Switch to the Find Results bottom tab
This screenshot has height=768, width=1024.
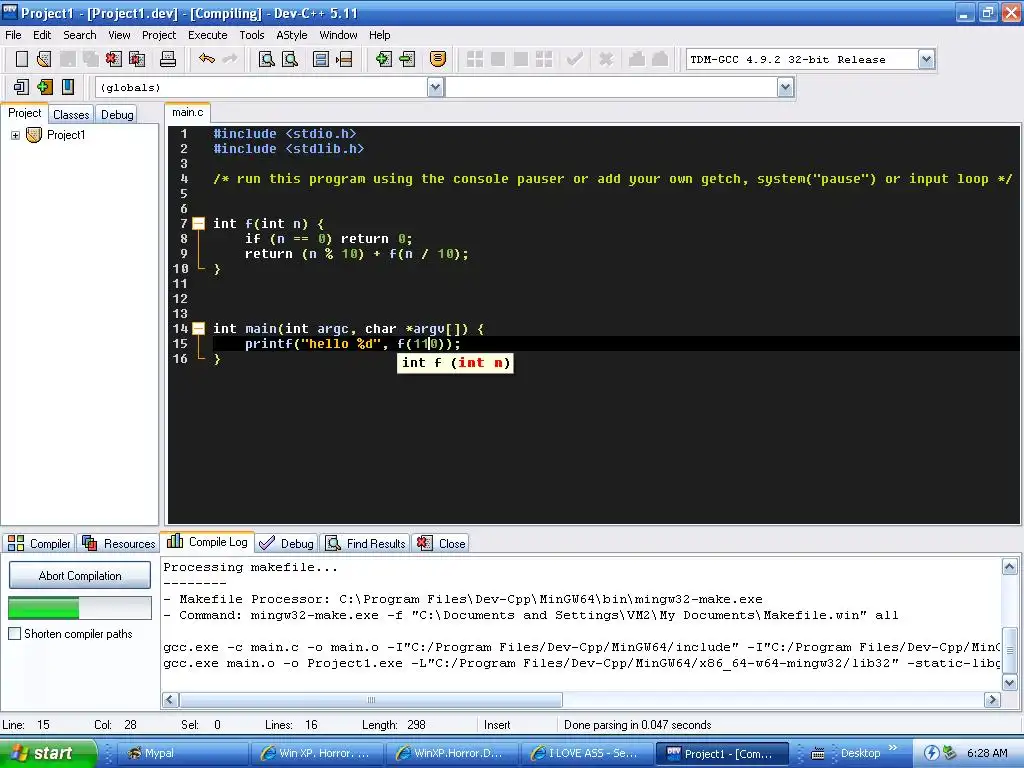(x=366, y=543)
